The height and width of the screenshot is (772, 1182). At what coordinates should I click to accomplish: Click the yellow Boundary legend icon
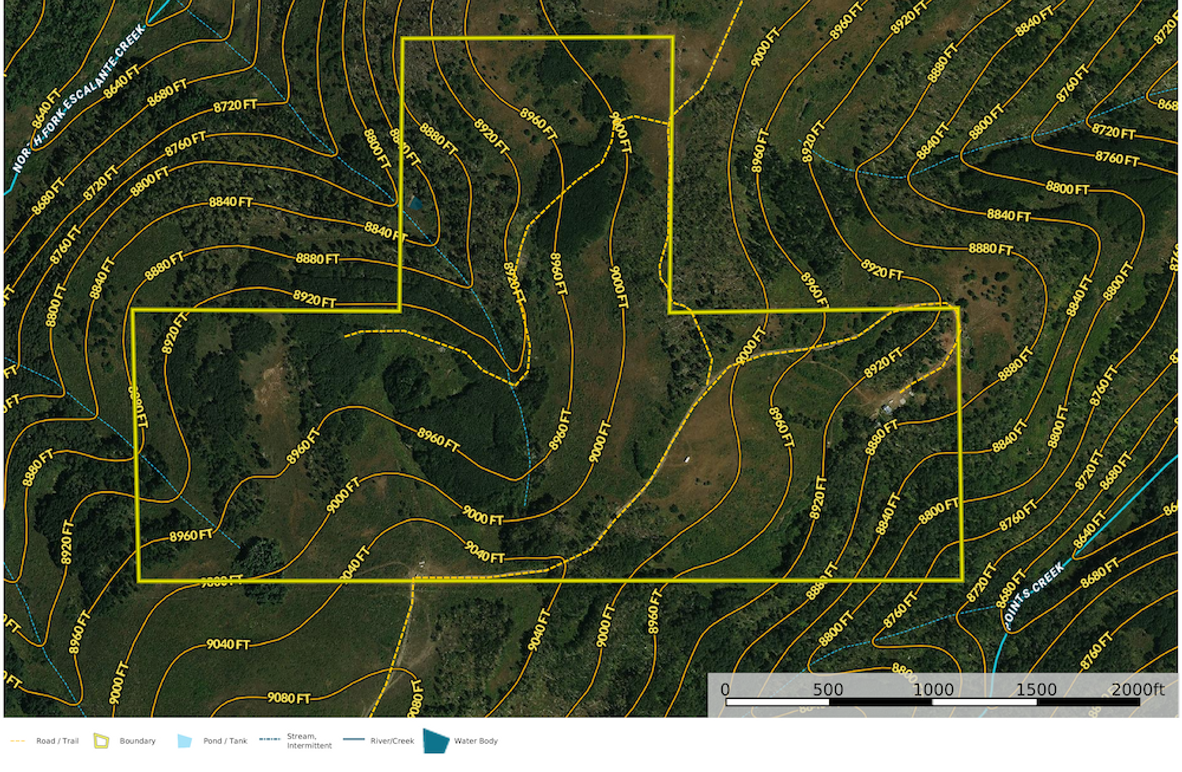click(100, 741)
